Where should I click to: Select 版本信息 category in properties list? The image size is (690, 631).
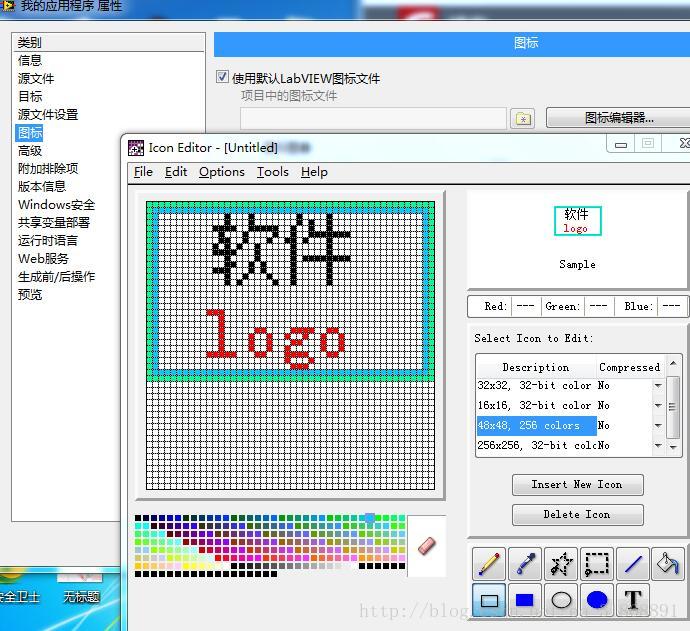(x=42, y=187)
